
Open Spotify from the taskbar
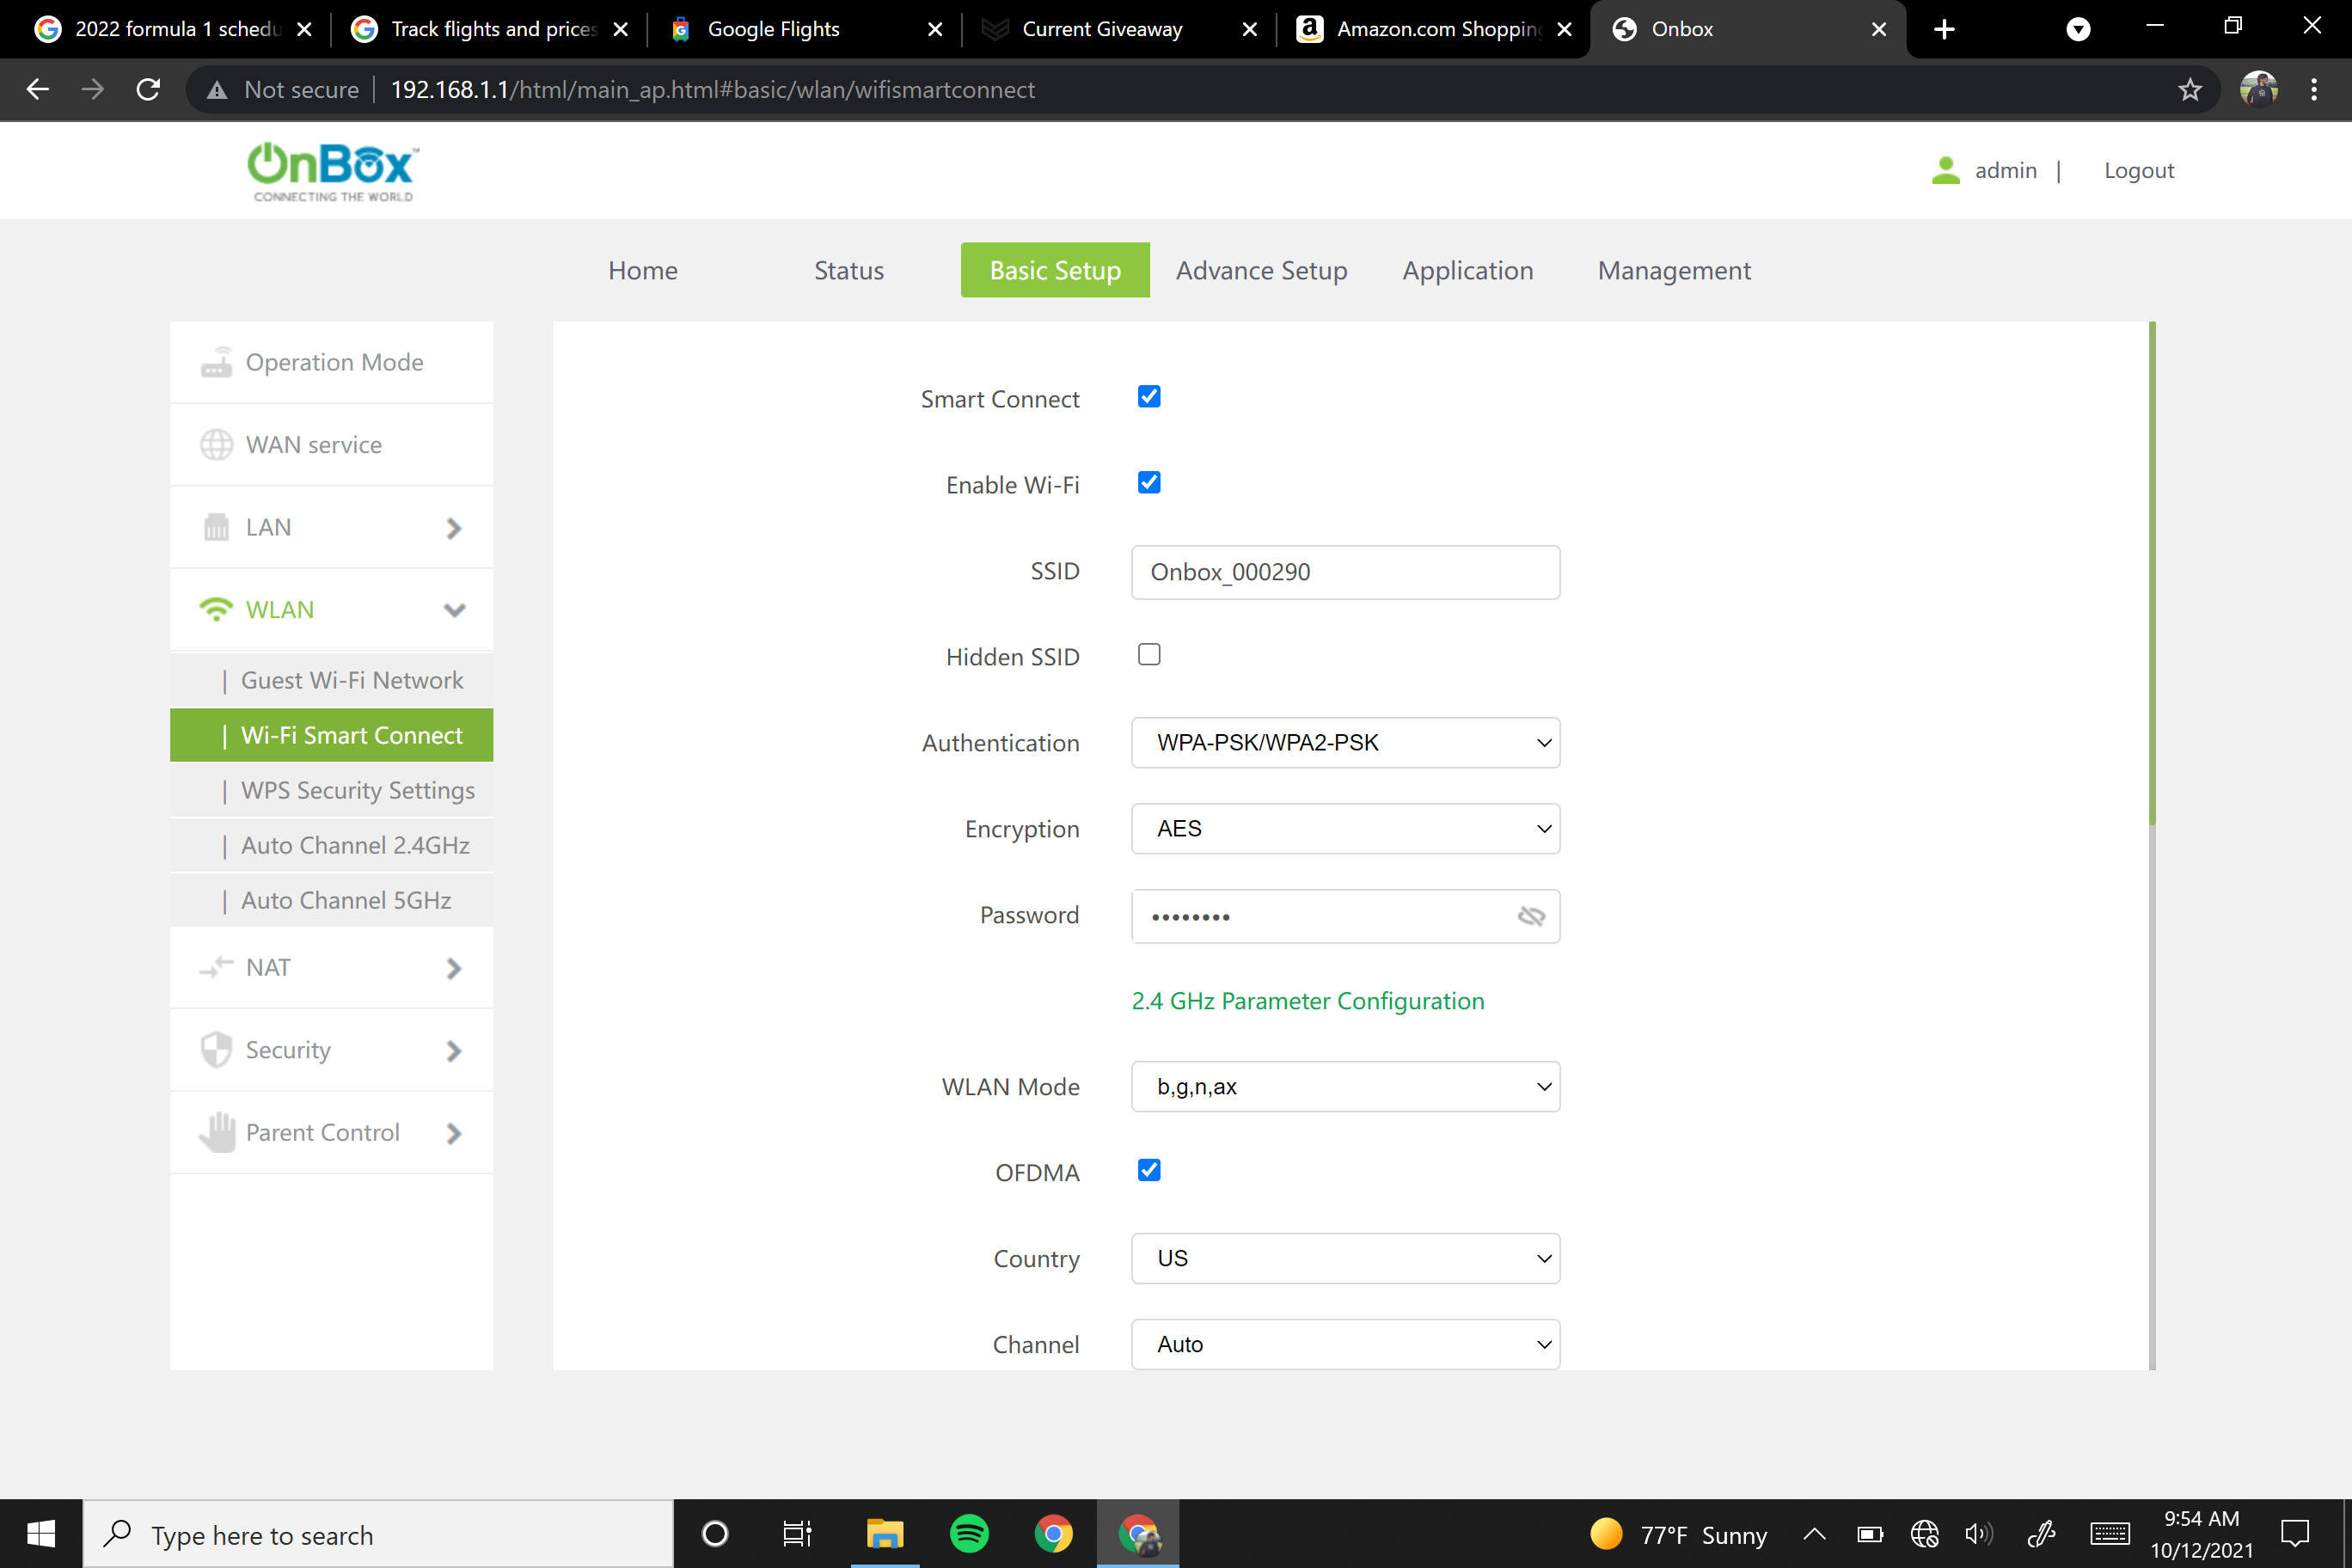[x=969, y=1533]
